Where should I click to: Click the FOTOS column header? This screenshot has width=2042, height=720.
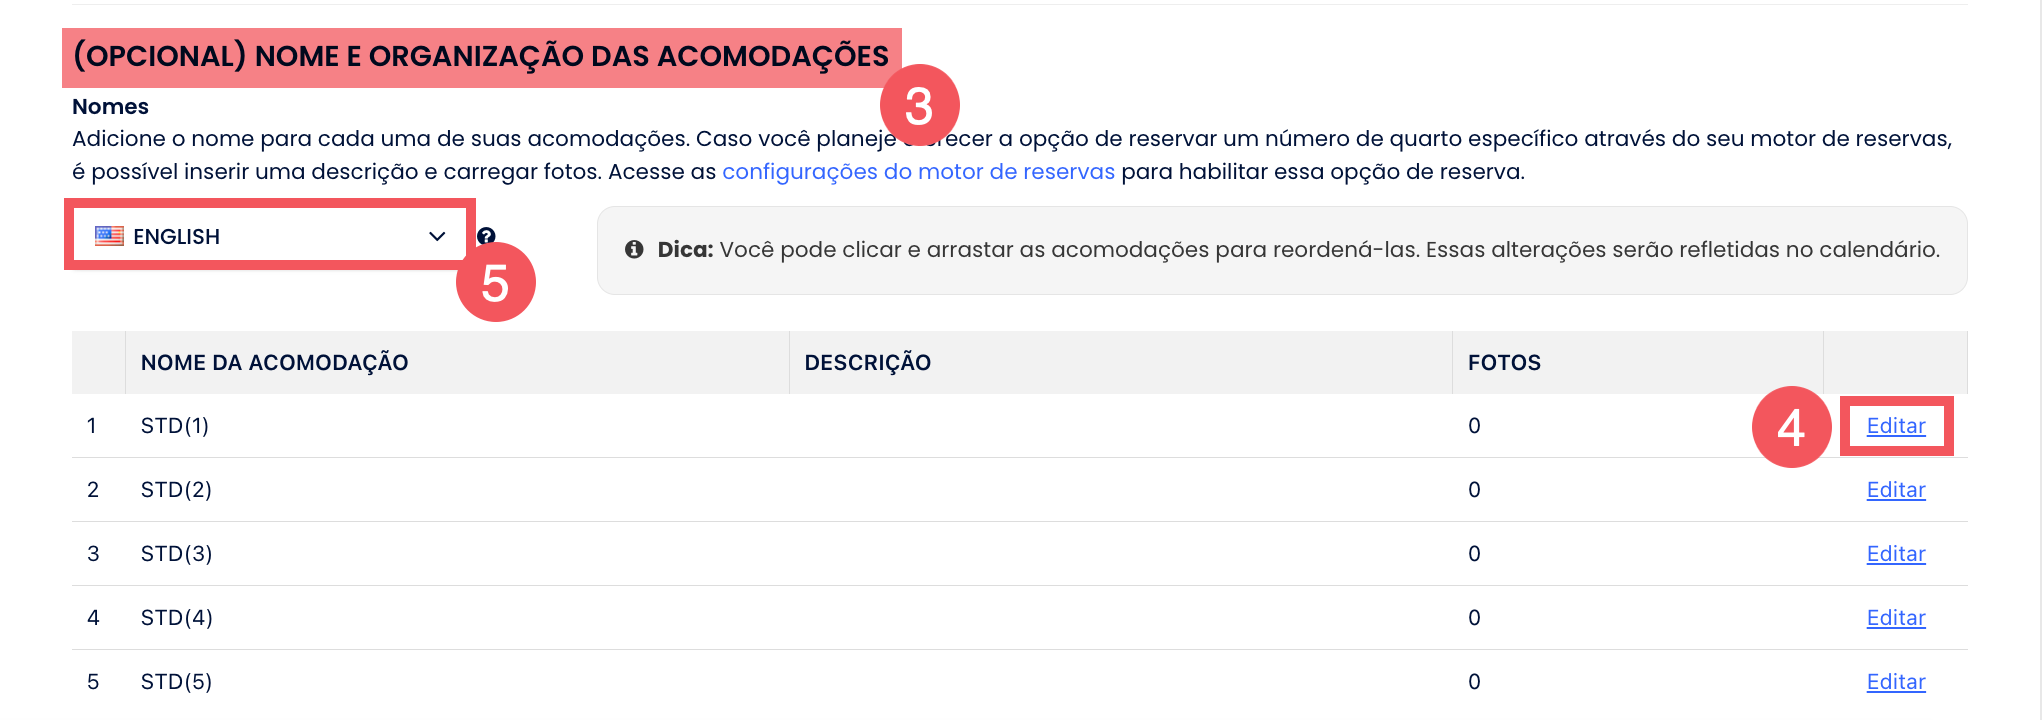(x=1504, y=363)
